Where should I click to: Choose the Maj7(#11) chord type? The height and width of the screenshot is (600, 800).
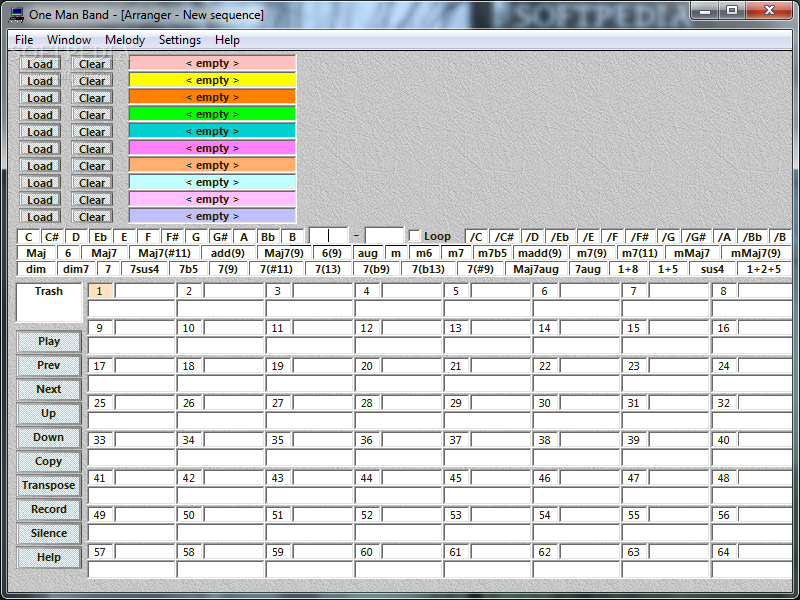tap(164, 253)
